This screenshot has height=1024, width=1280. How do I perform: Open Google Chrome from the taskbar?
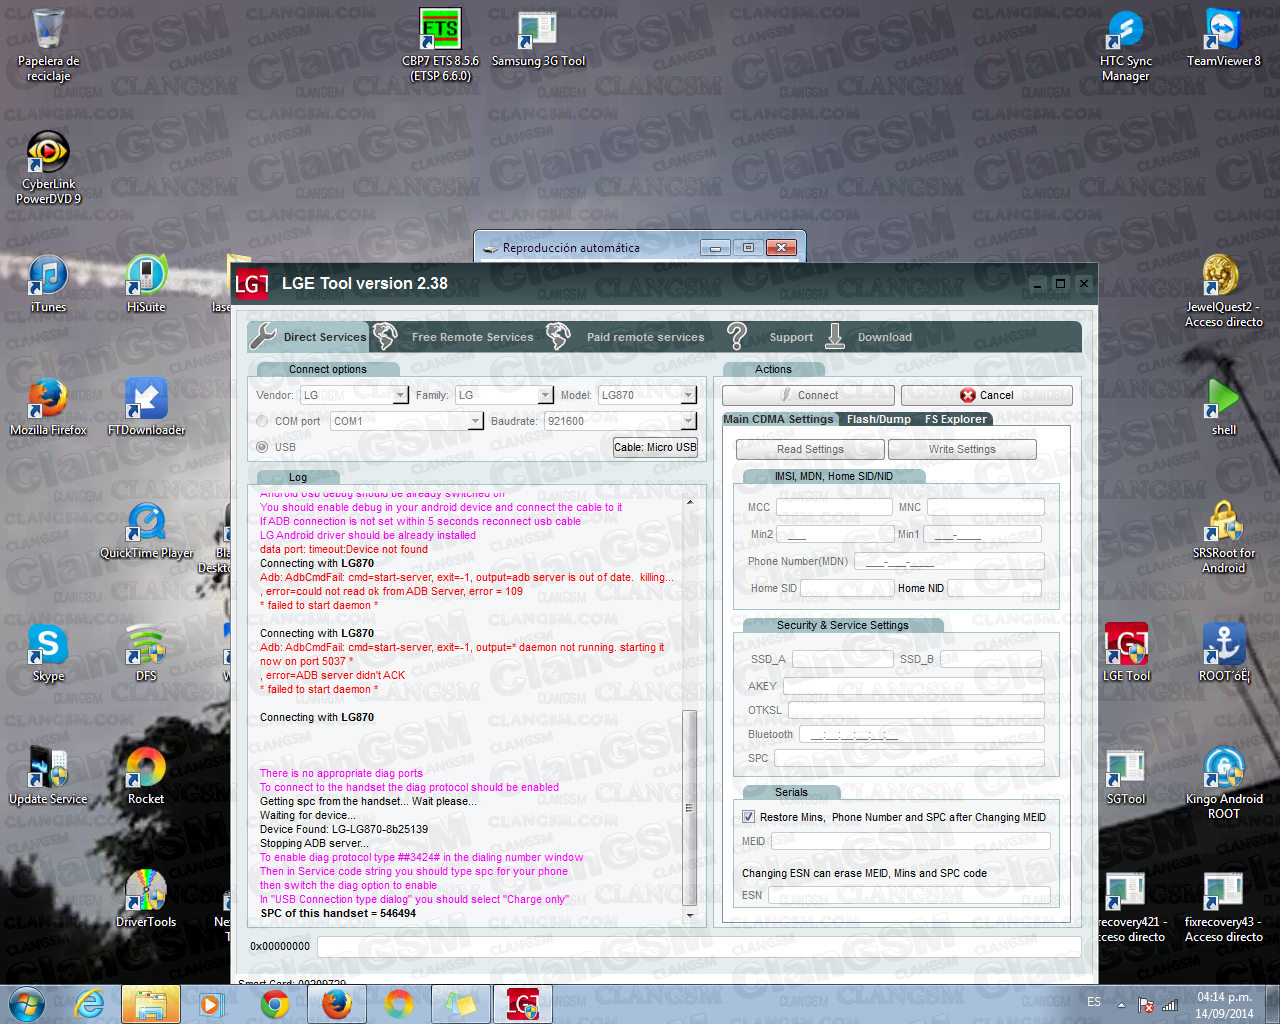275,1004
